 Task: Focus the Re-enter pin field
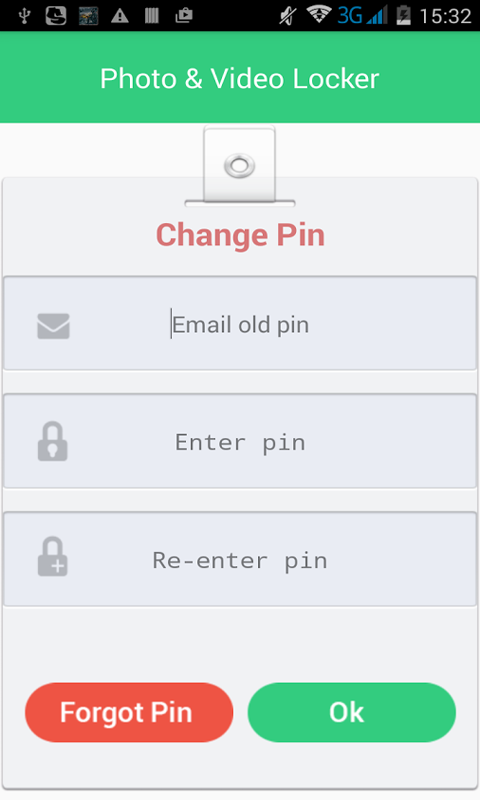[240, 559]
